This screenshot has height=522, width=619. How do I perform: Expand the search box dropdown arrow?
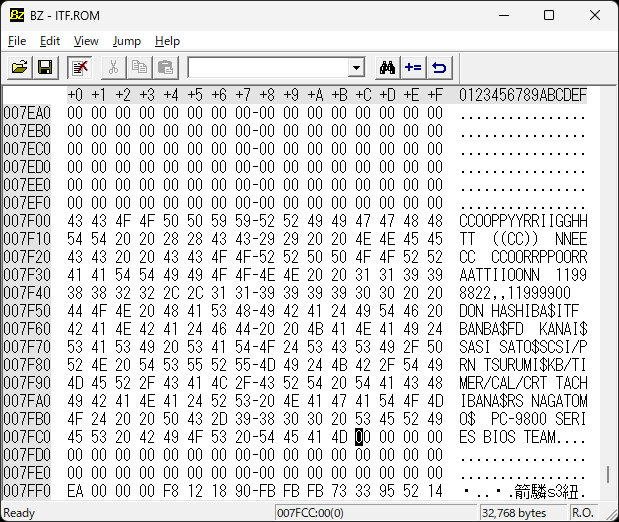point(356,68)
